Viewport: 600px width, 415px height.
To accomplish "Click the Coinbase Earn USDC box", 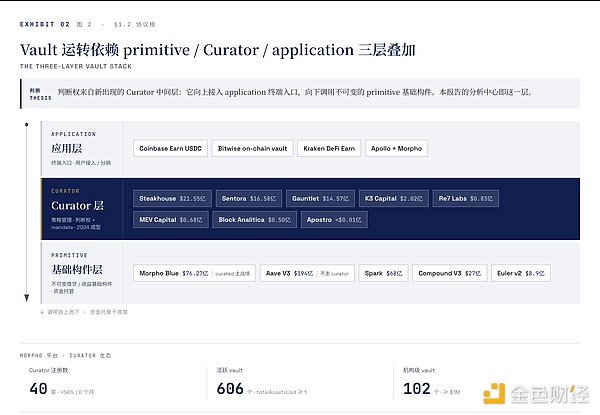I will click(170, 148).
